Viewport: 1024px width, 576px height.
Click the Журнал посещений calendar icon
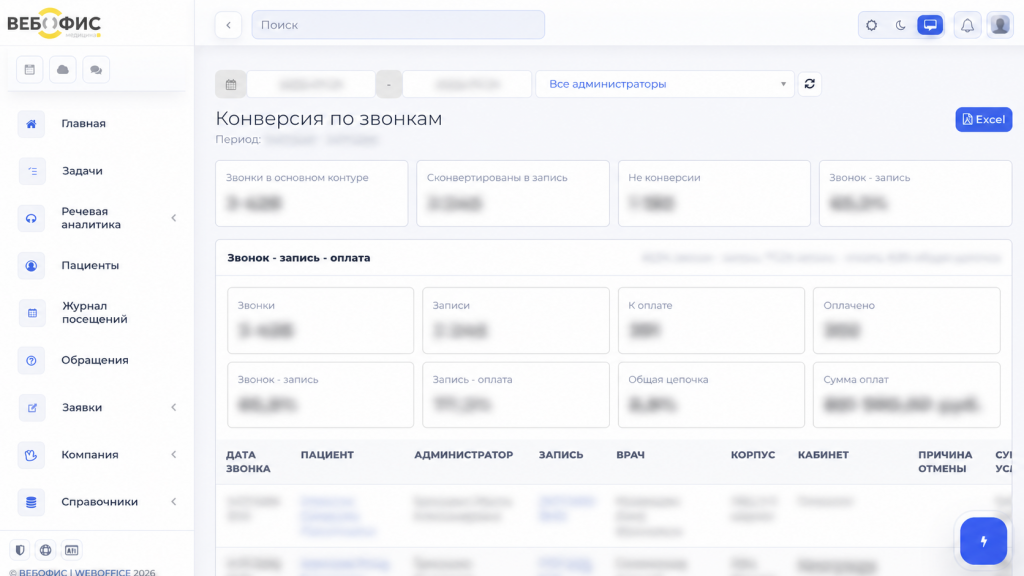click(31, 313)
